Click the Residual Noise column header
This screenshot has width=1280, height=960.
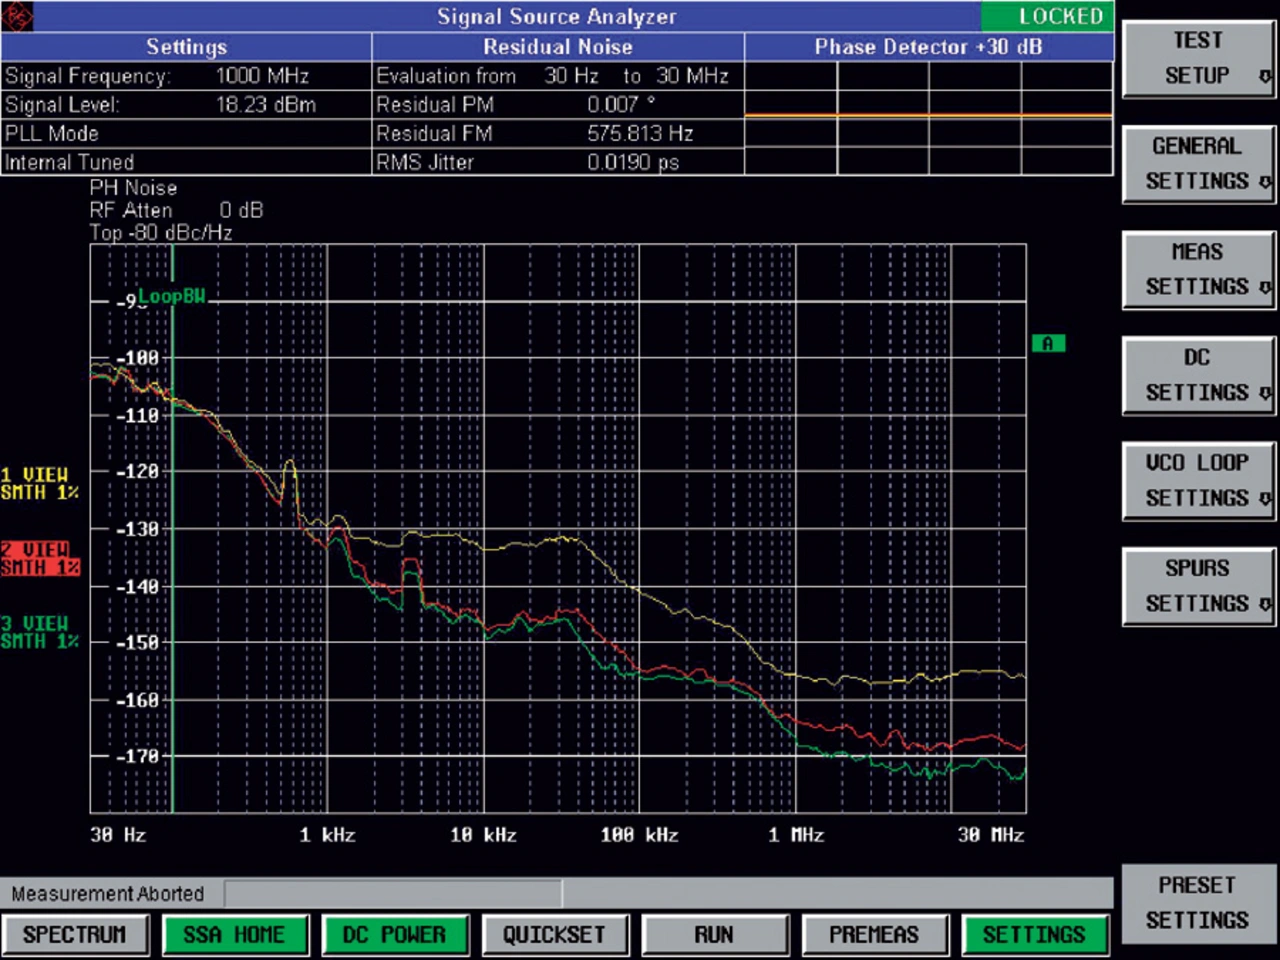[558, 47]
